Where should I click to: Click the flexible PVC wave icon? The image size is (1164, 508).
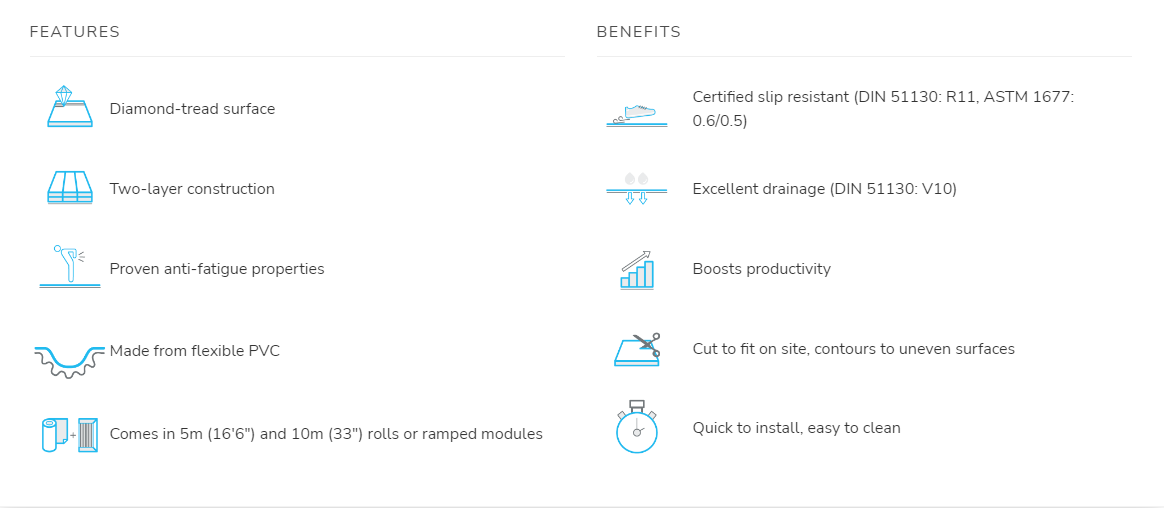pos(70,360)
